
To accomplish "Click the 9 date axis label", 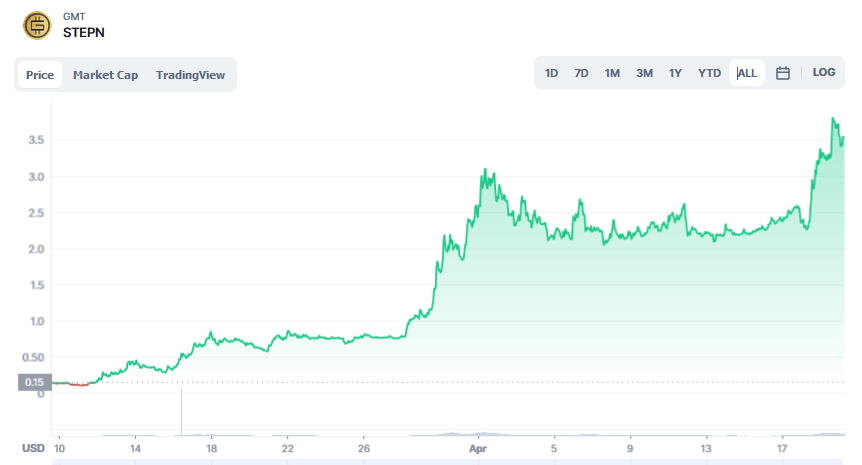I will pos(630,449).
